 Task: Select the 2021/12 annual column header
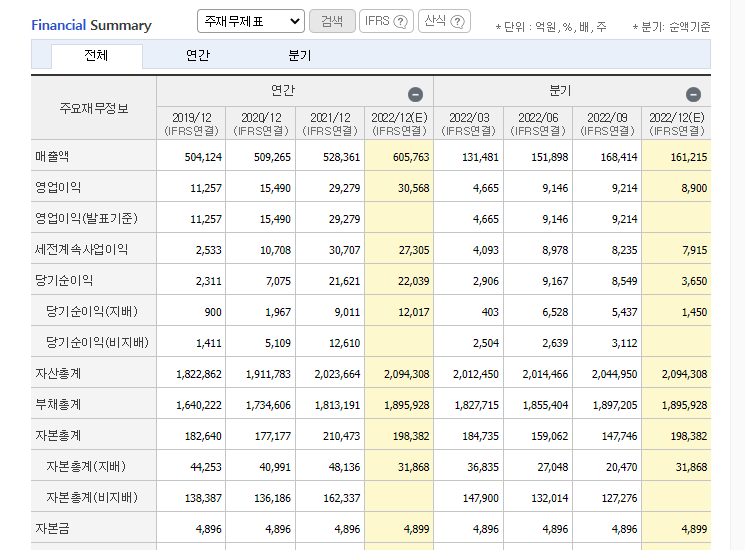pyautogui.click(x=330, y=123)
